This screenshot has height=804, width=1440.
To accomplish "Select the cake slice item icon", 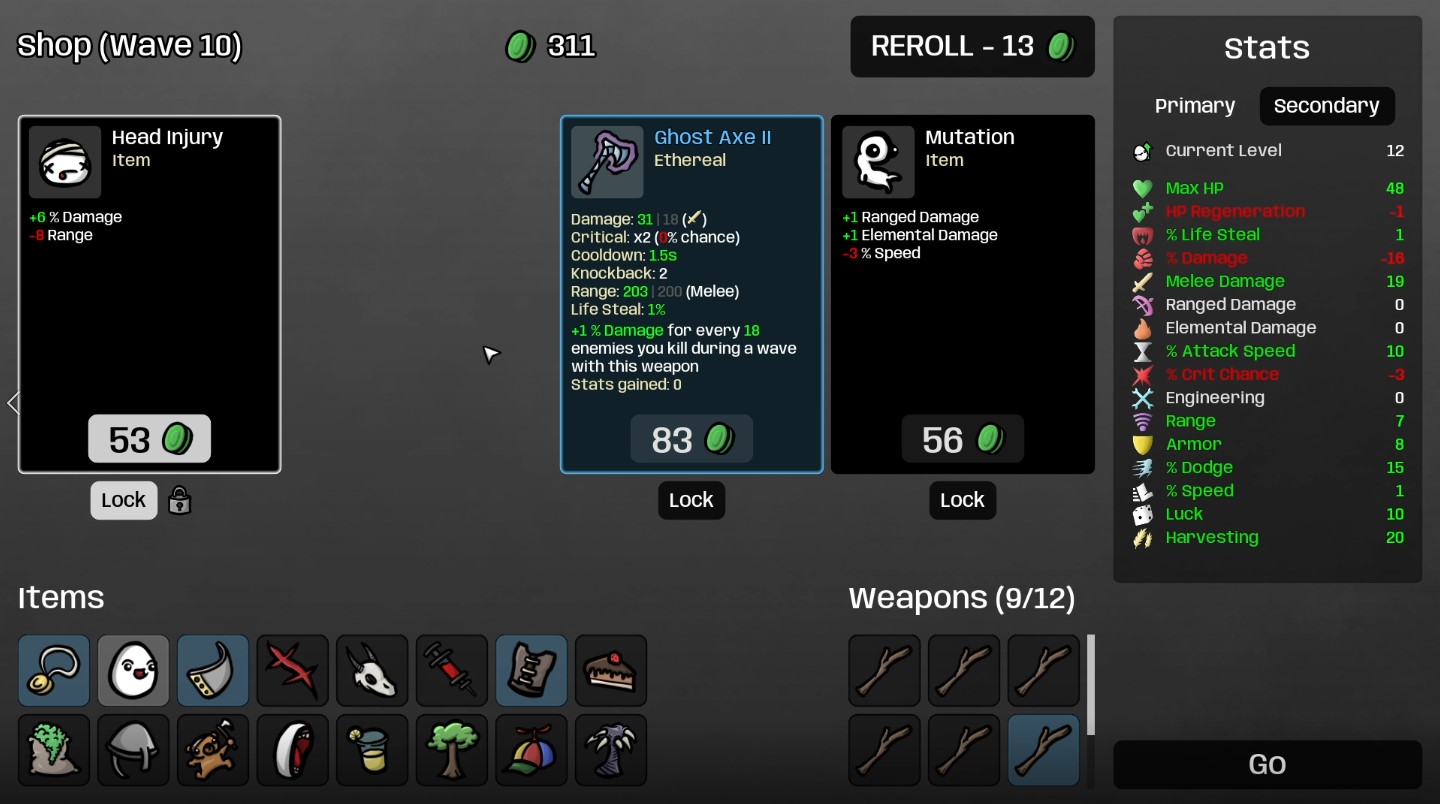I will pos(611,670).
